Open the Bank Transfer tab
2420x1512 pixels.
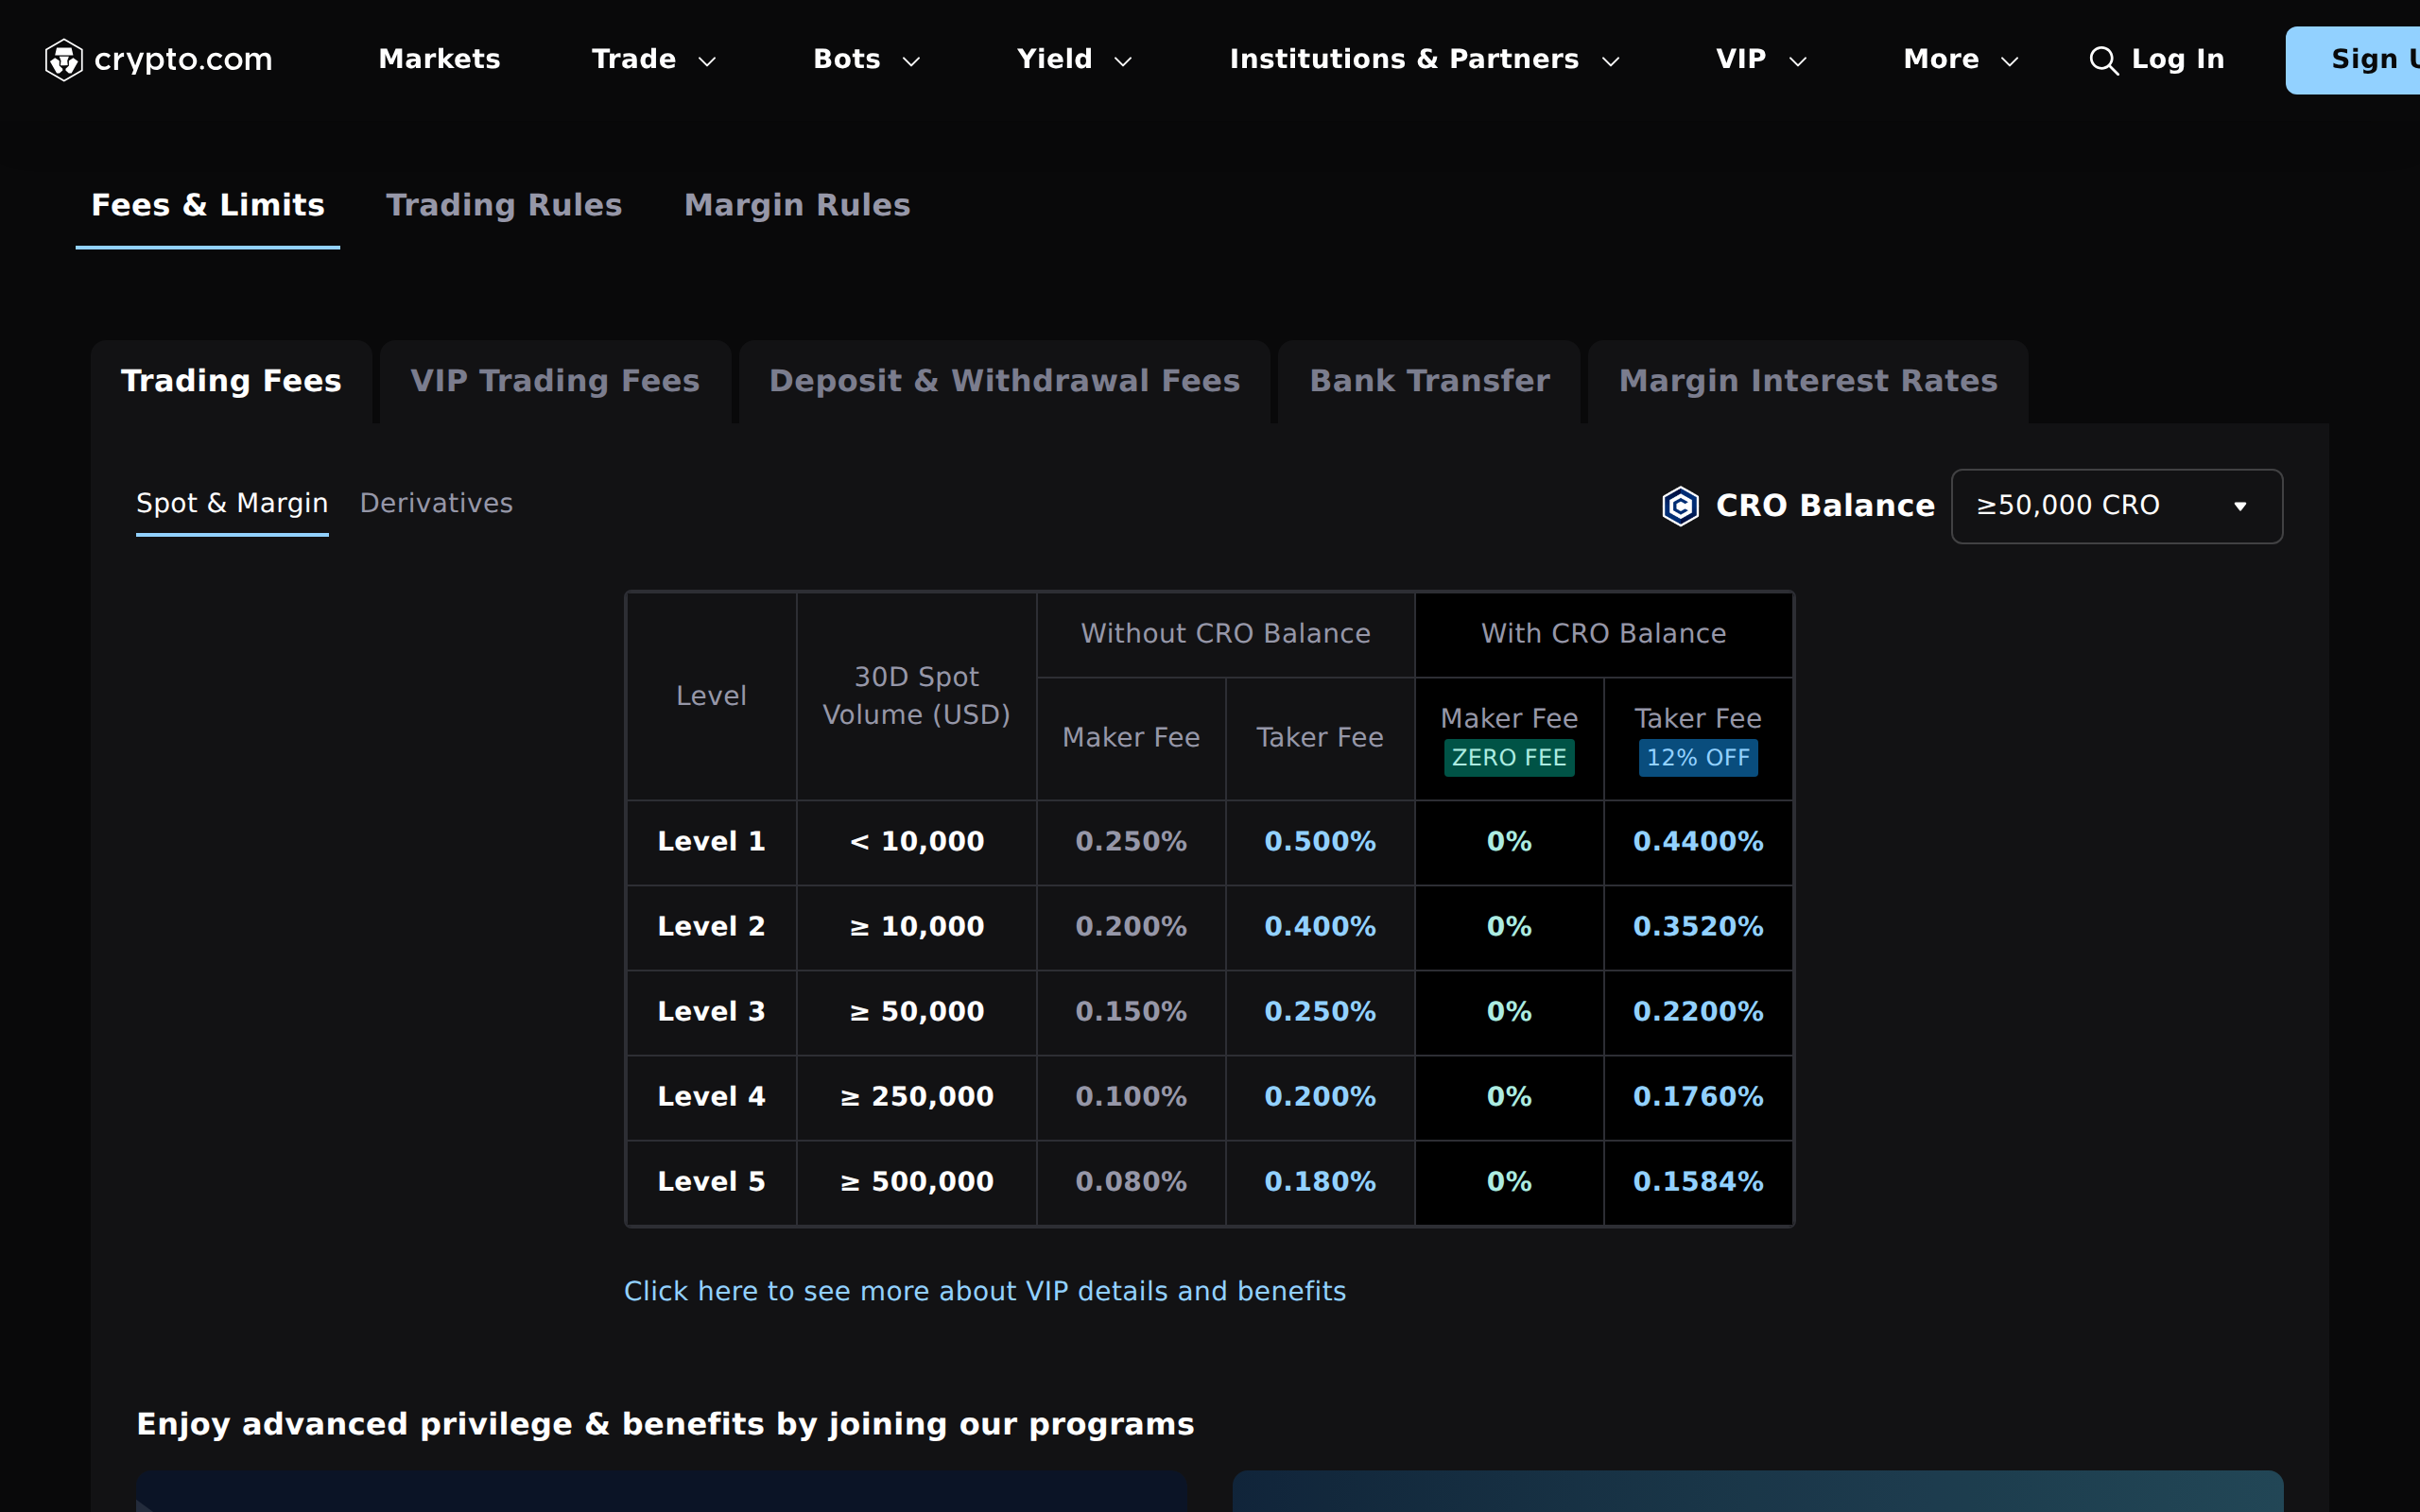click(1429, 381)
